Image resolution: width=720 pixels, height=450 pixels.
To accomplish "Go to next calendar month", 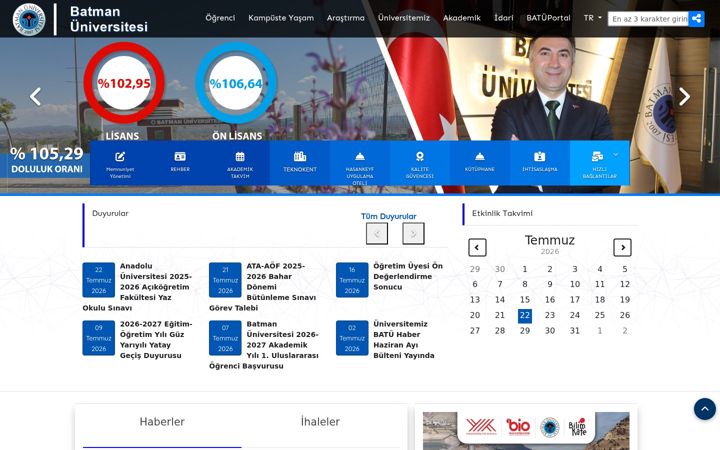I will click(x=623, y=248).
